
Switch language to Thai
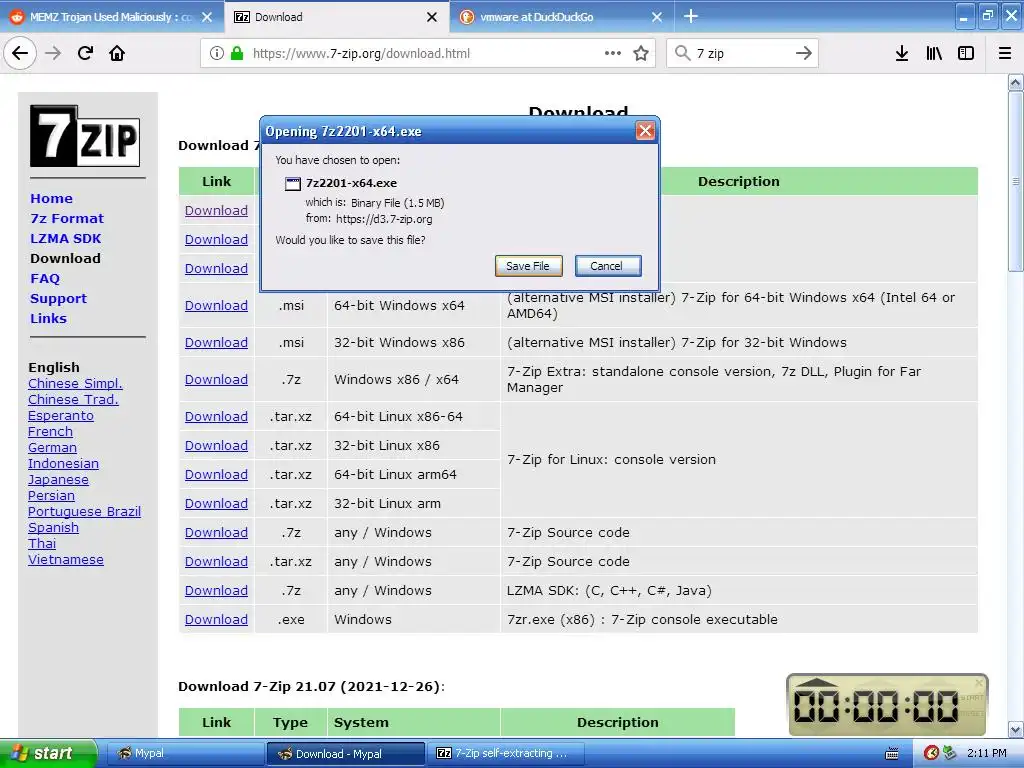(x=42, y=543)
